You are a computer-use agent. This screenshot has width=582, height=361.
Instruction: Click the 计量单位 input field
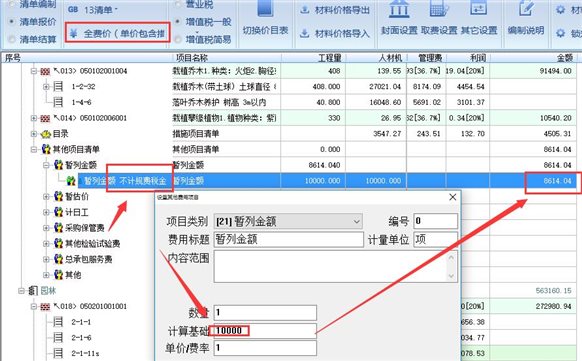tap(435, 239)
